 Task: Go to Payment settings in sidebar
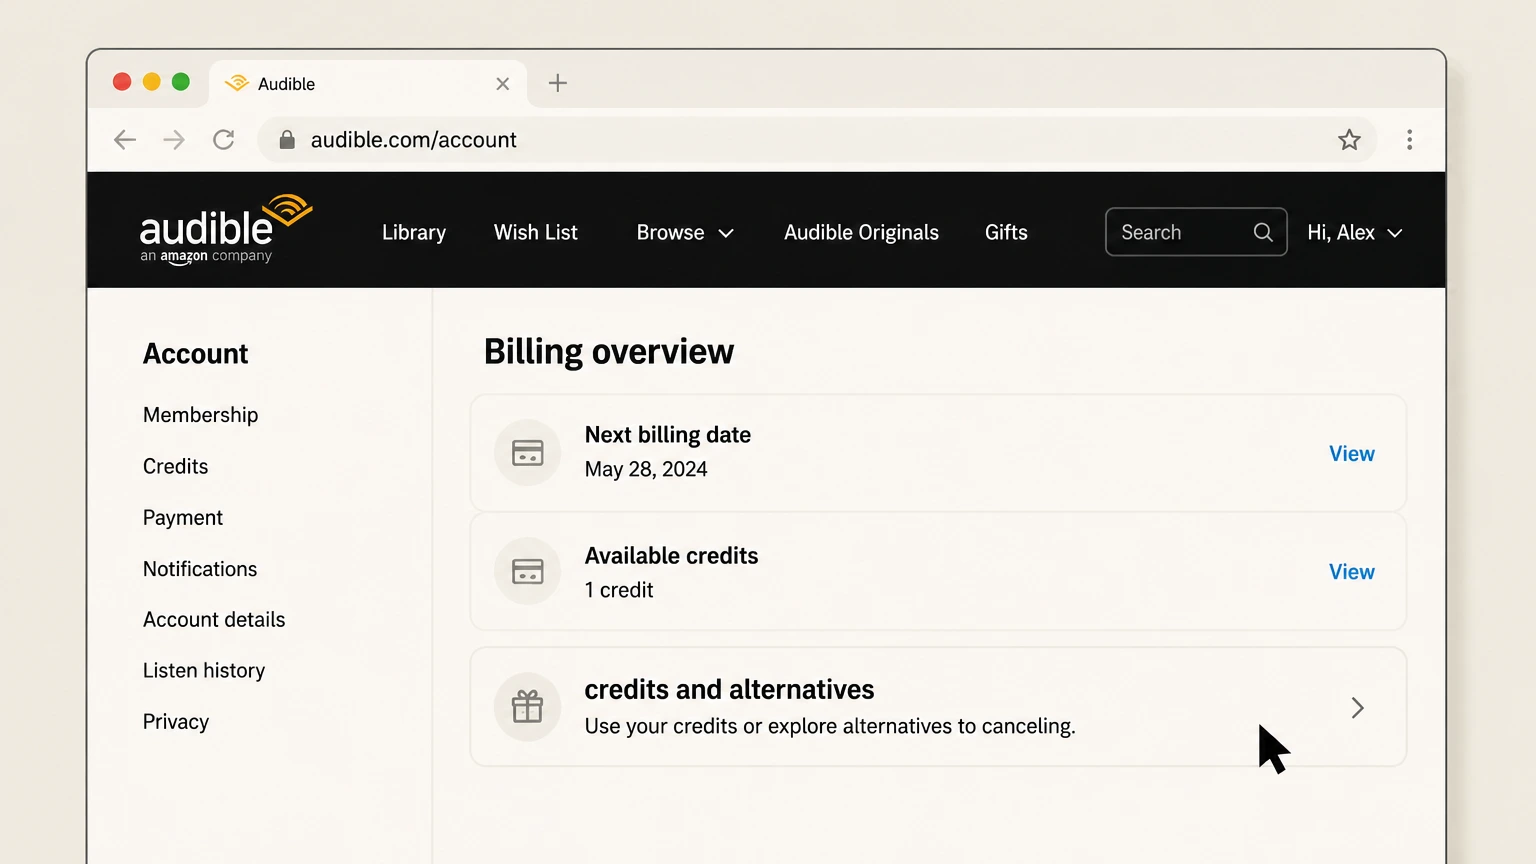[x=182, y=517]
